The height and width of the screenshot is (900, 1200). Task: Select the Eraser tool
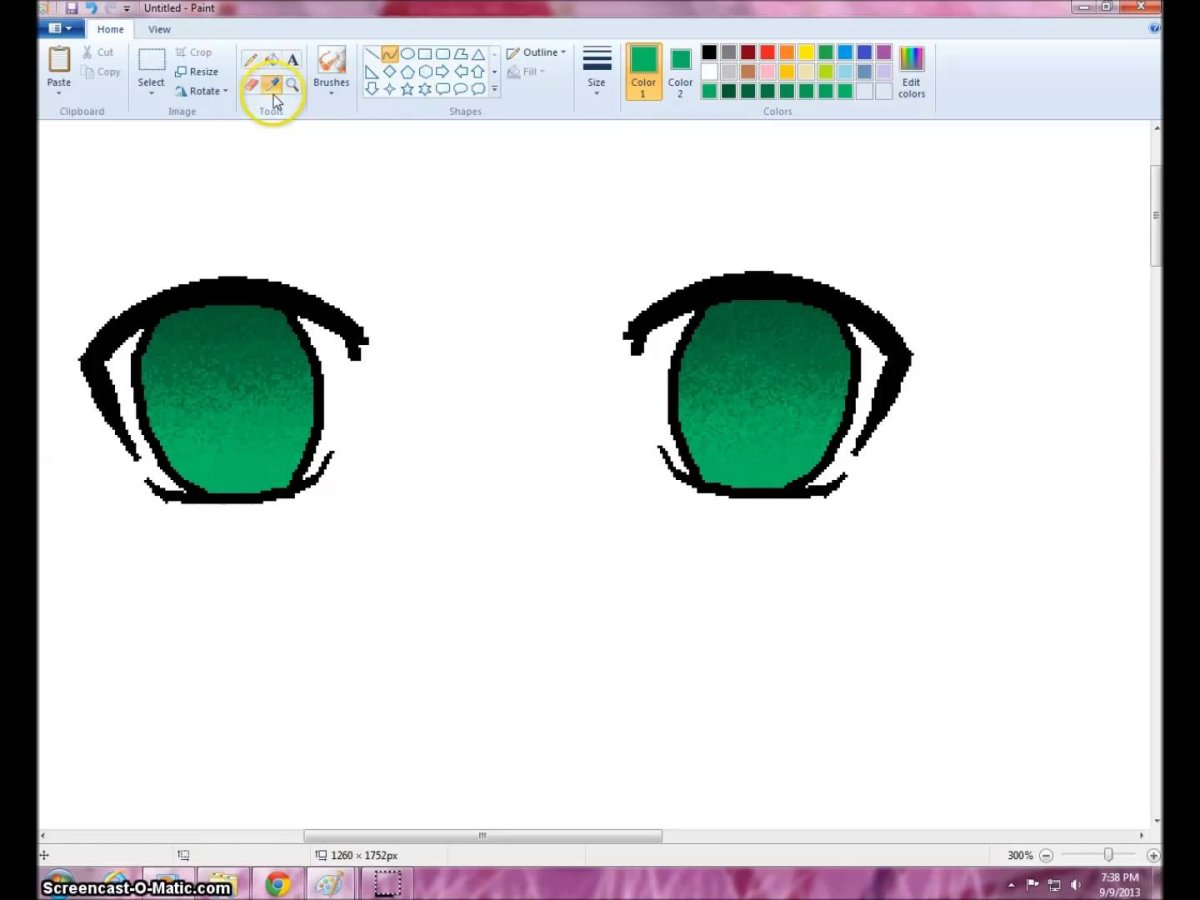coord(251,85)
